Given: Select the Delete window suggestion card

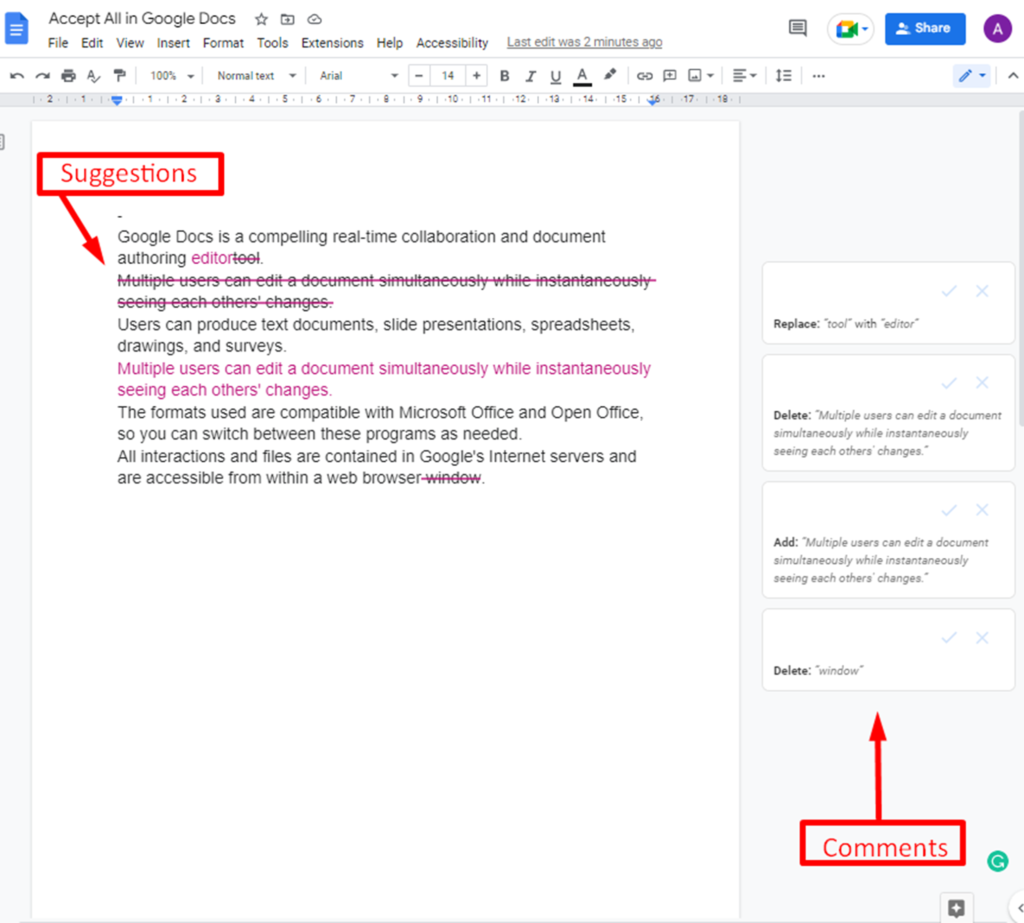Looking at the screenshot, I should (888, 650).
